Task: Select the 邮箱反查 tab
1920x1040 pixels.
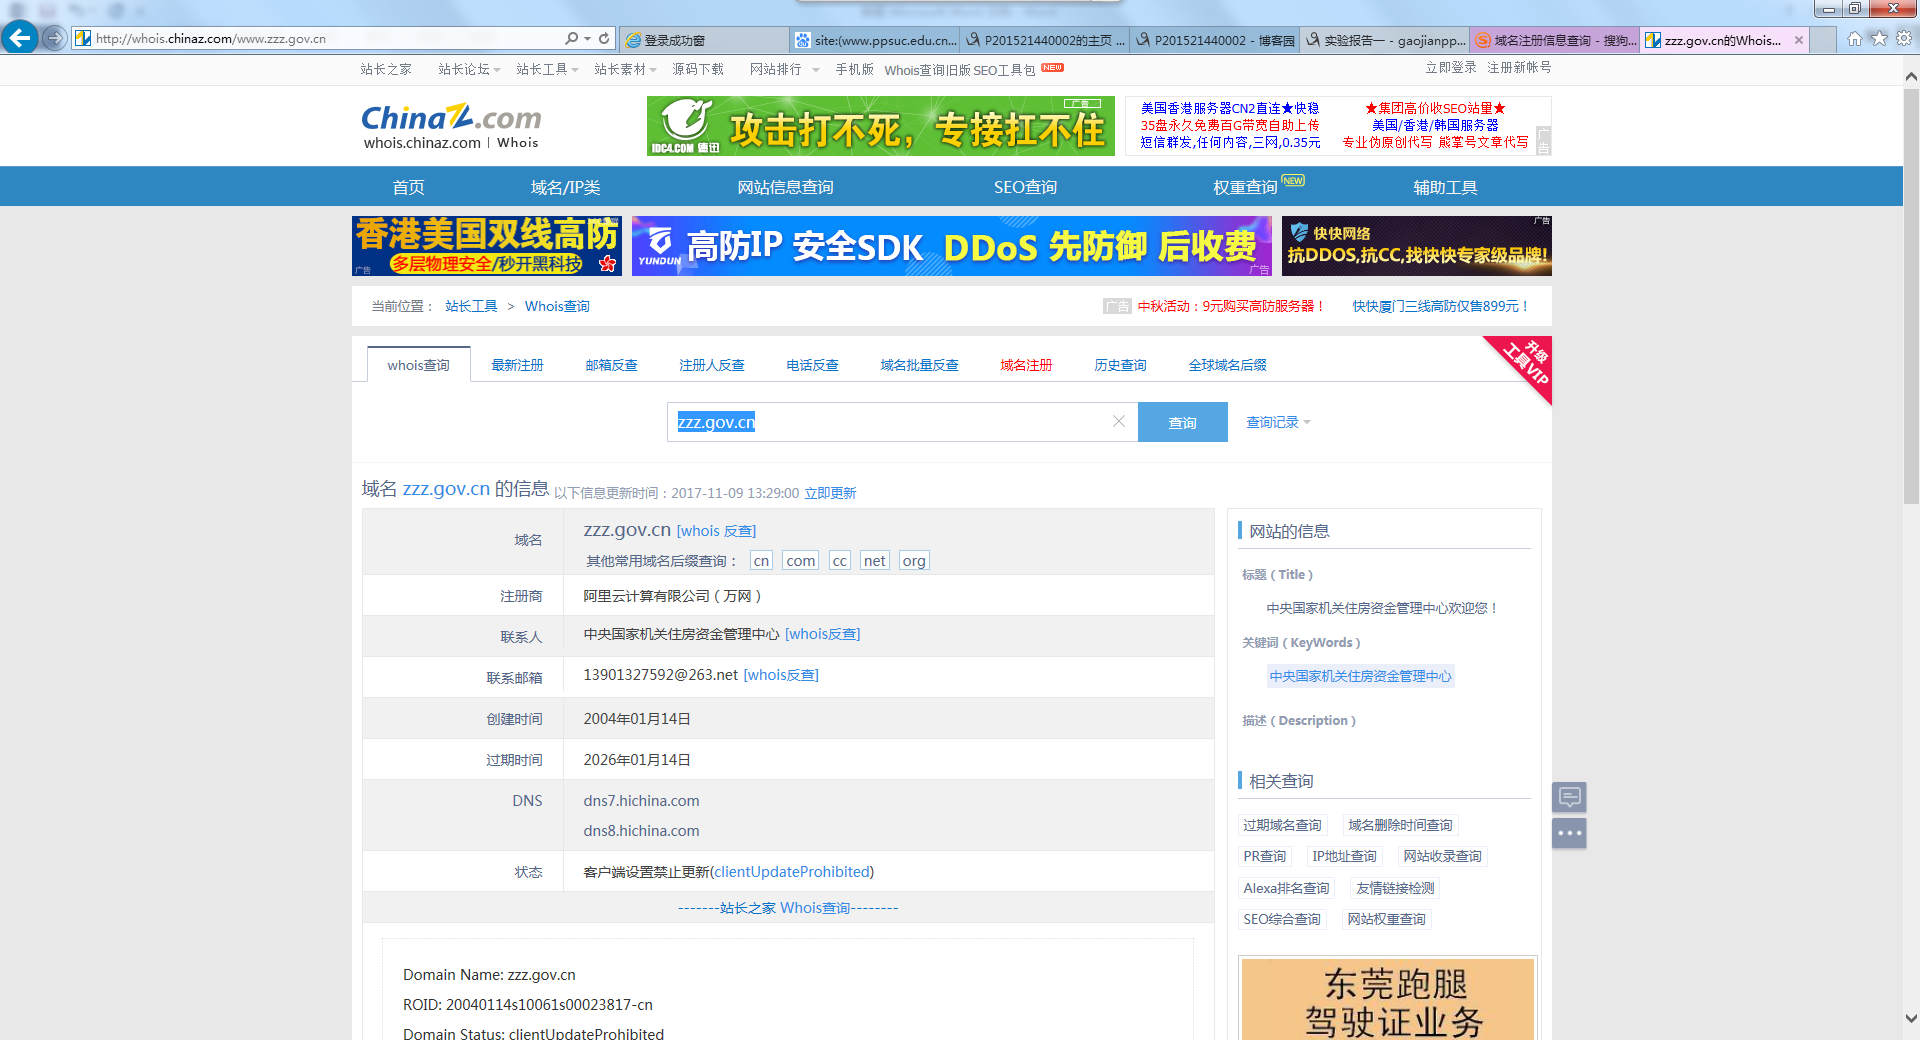Action: tap(612, 365)
